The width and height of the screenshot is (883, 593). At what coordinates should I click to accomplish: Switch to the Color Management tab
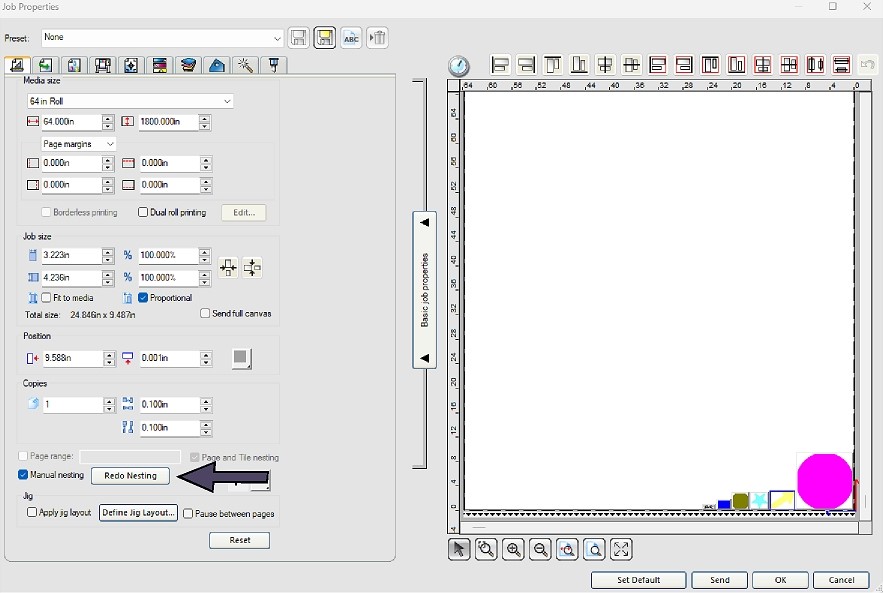point(160,65)
